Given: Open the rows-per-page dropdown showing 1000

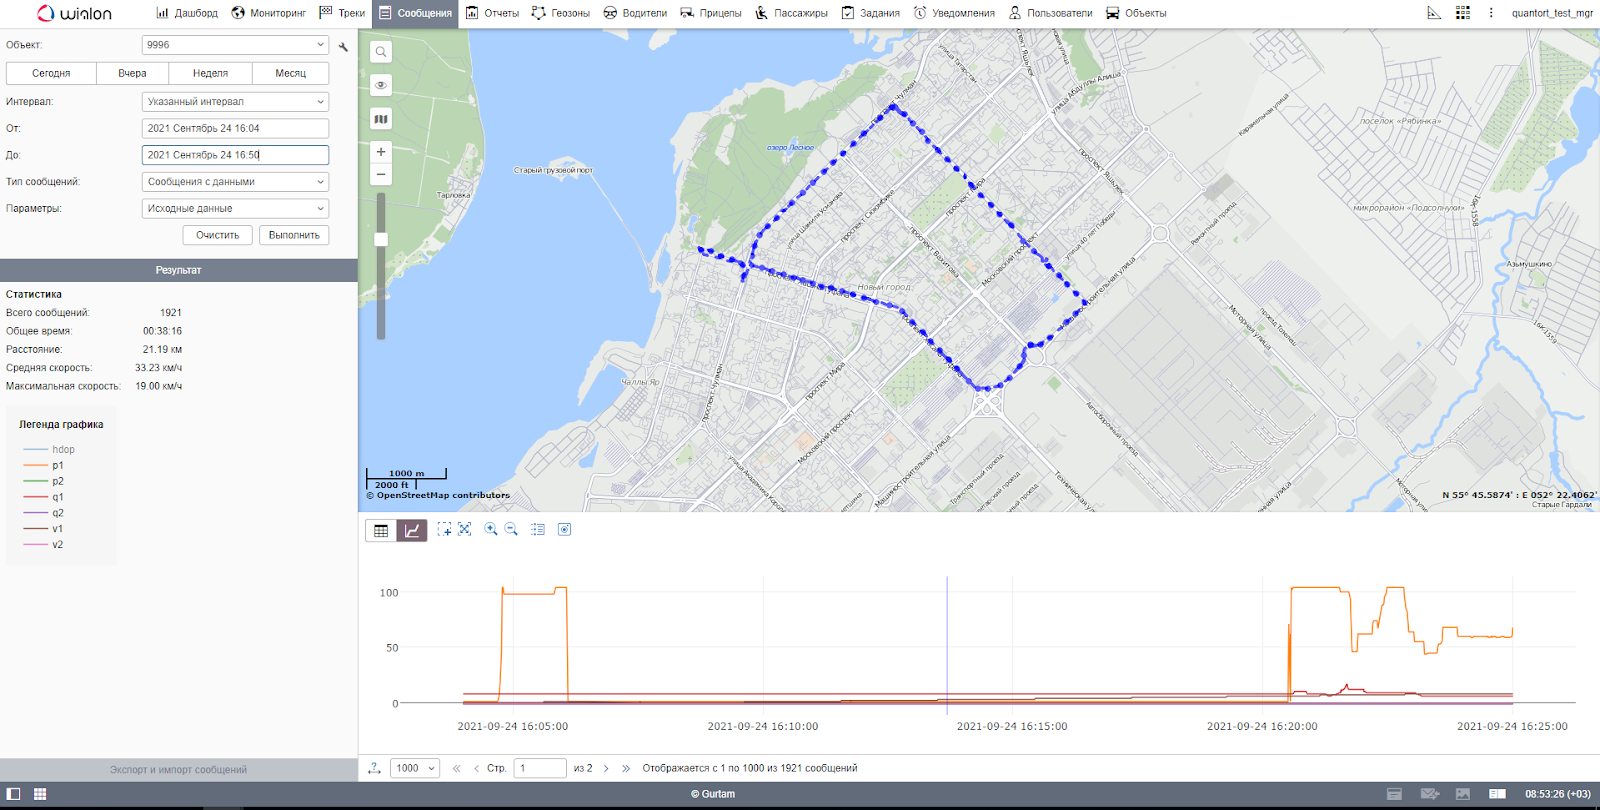Looking at the screenshot, I should click(x=415, y=768).
